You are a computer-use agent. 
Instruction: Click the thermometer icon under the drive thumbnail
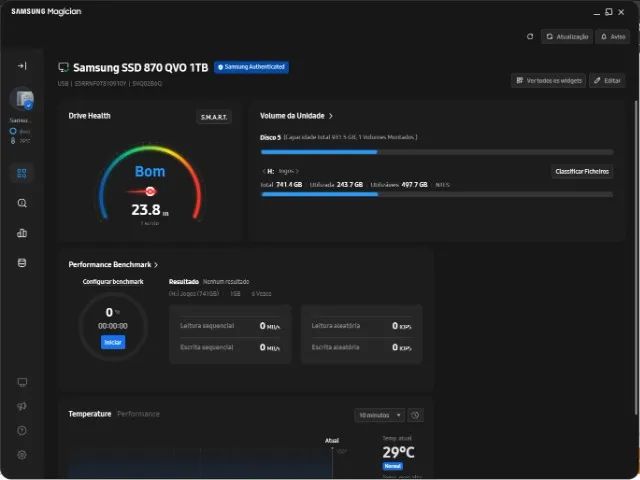point(13,140)
